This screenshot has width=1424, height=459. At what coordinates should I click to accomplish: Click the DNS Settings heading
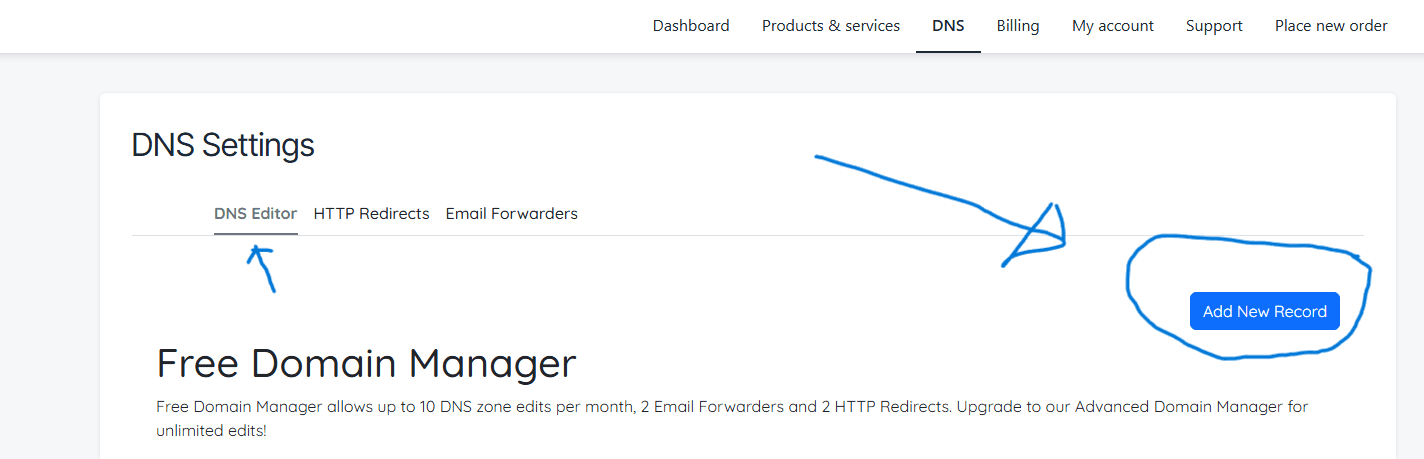click(223, 146)
